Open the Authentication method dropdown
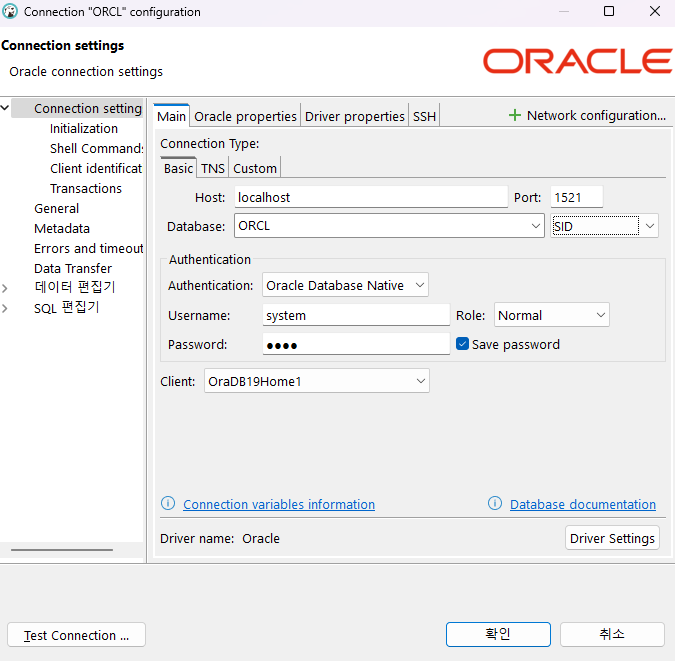 point(345,285)
